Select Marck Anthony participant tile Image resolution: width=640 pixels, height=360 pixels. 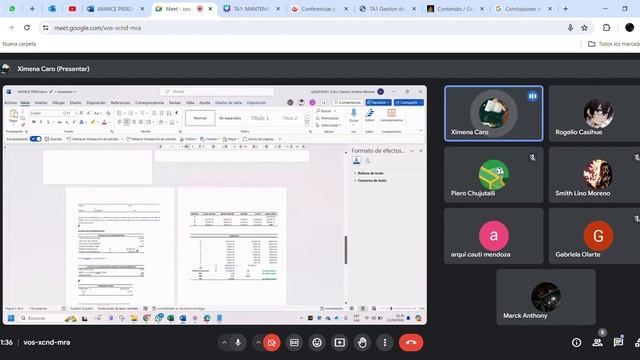coord(546,297)
